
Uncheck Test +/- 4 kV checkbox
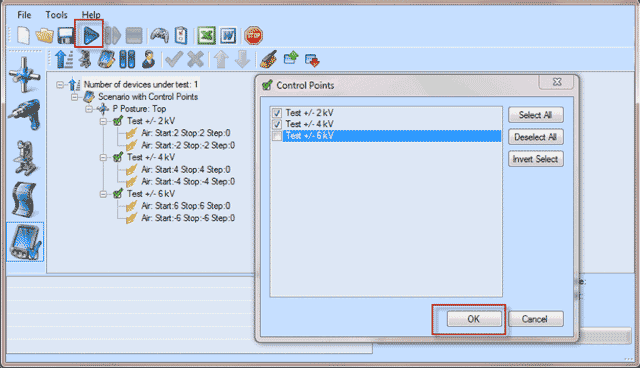click(x=277, y=124)
